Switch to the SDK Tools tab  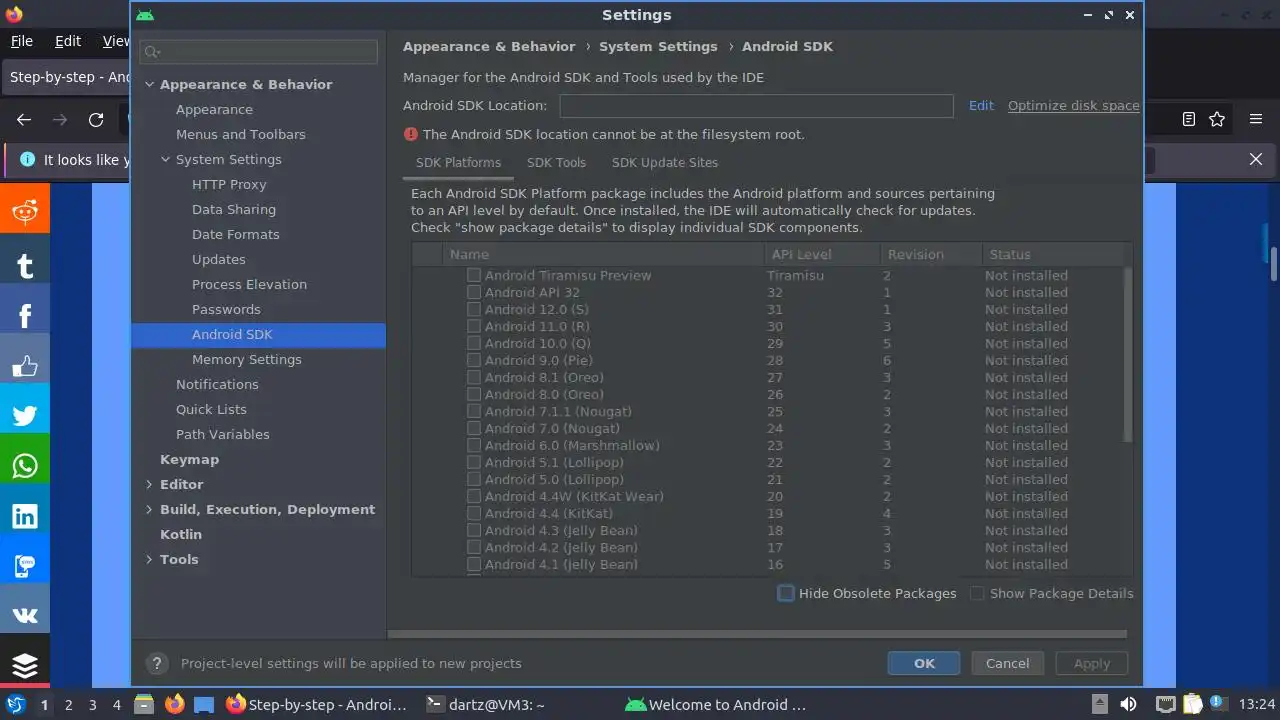click(x=556, y=162)
